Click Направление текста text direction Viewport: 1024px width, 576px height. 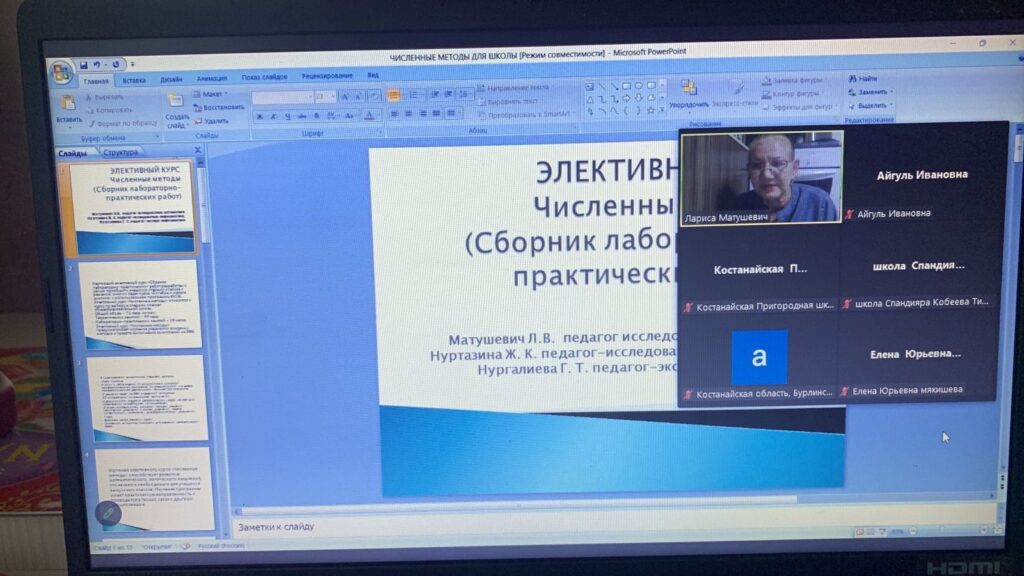coord(514,88)
